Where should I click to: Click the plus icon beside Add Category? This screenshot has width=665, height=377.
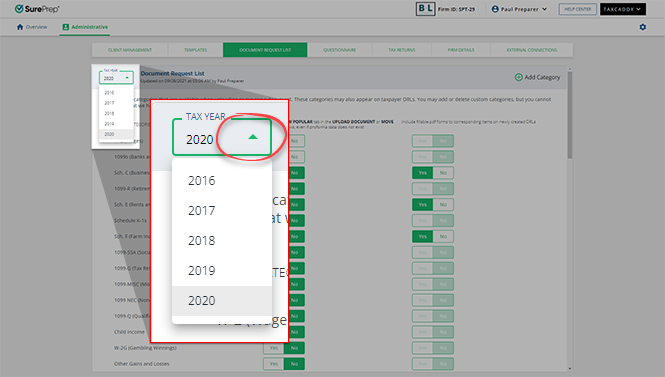[518, 77]
